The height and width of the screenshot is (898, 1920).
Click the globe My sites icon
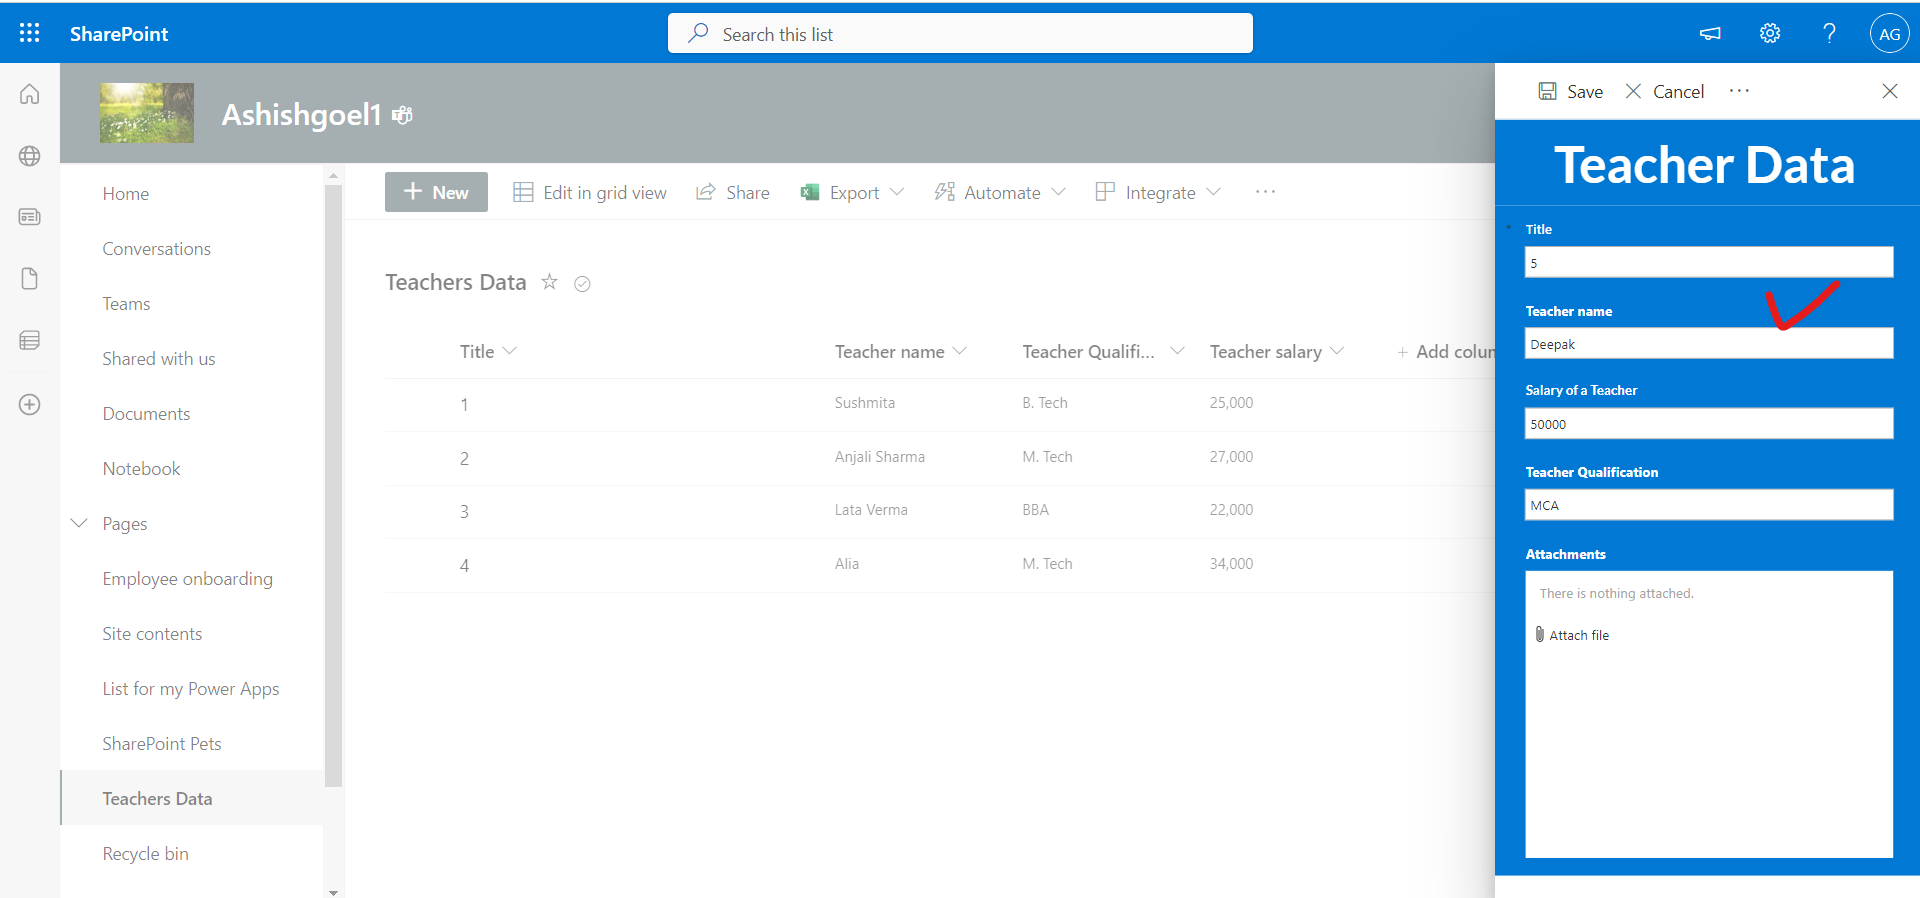point(30,156)
